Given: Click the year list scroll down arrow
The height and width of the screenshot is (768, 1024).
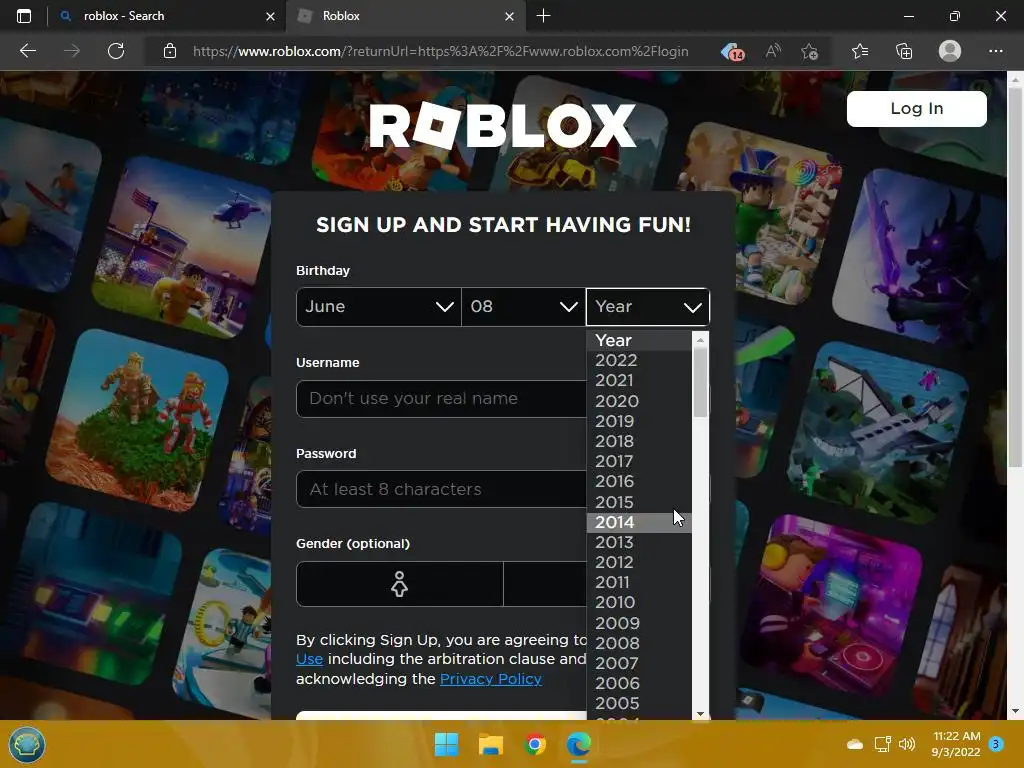Looking at the screenshot, I should (x=700, y=714).
